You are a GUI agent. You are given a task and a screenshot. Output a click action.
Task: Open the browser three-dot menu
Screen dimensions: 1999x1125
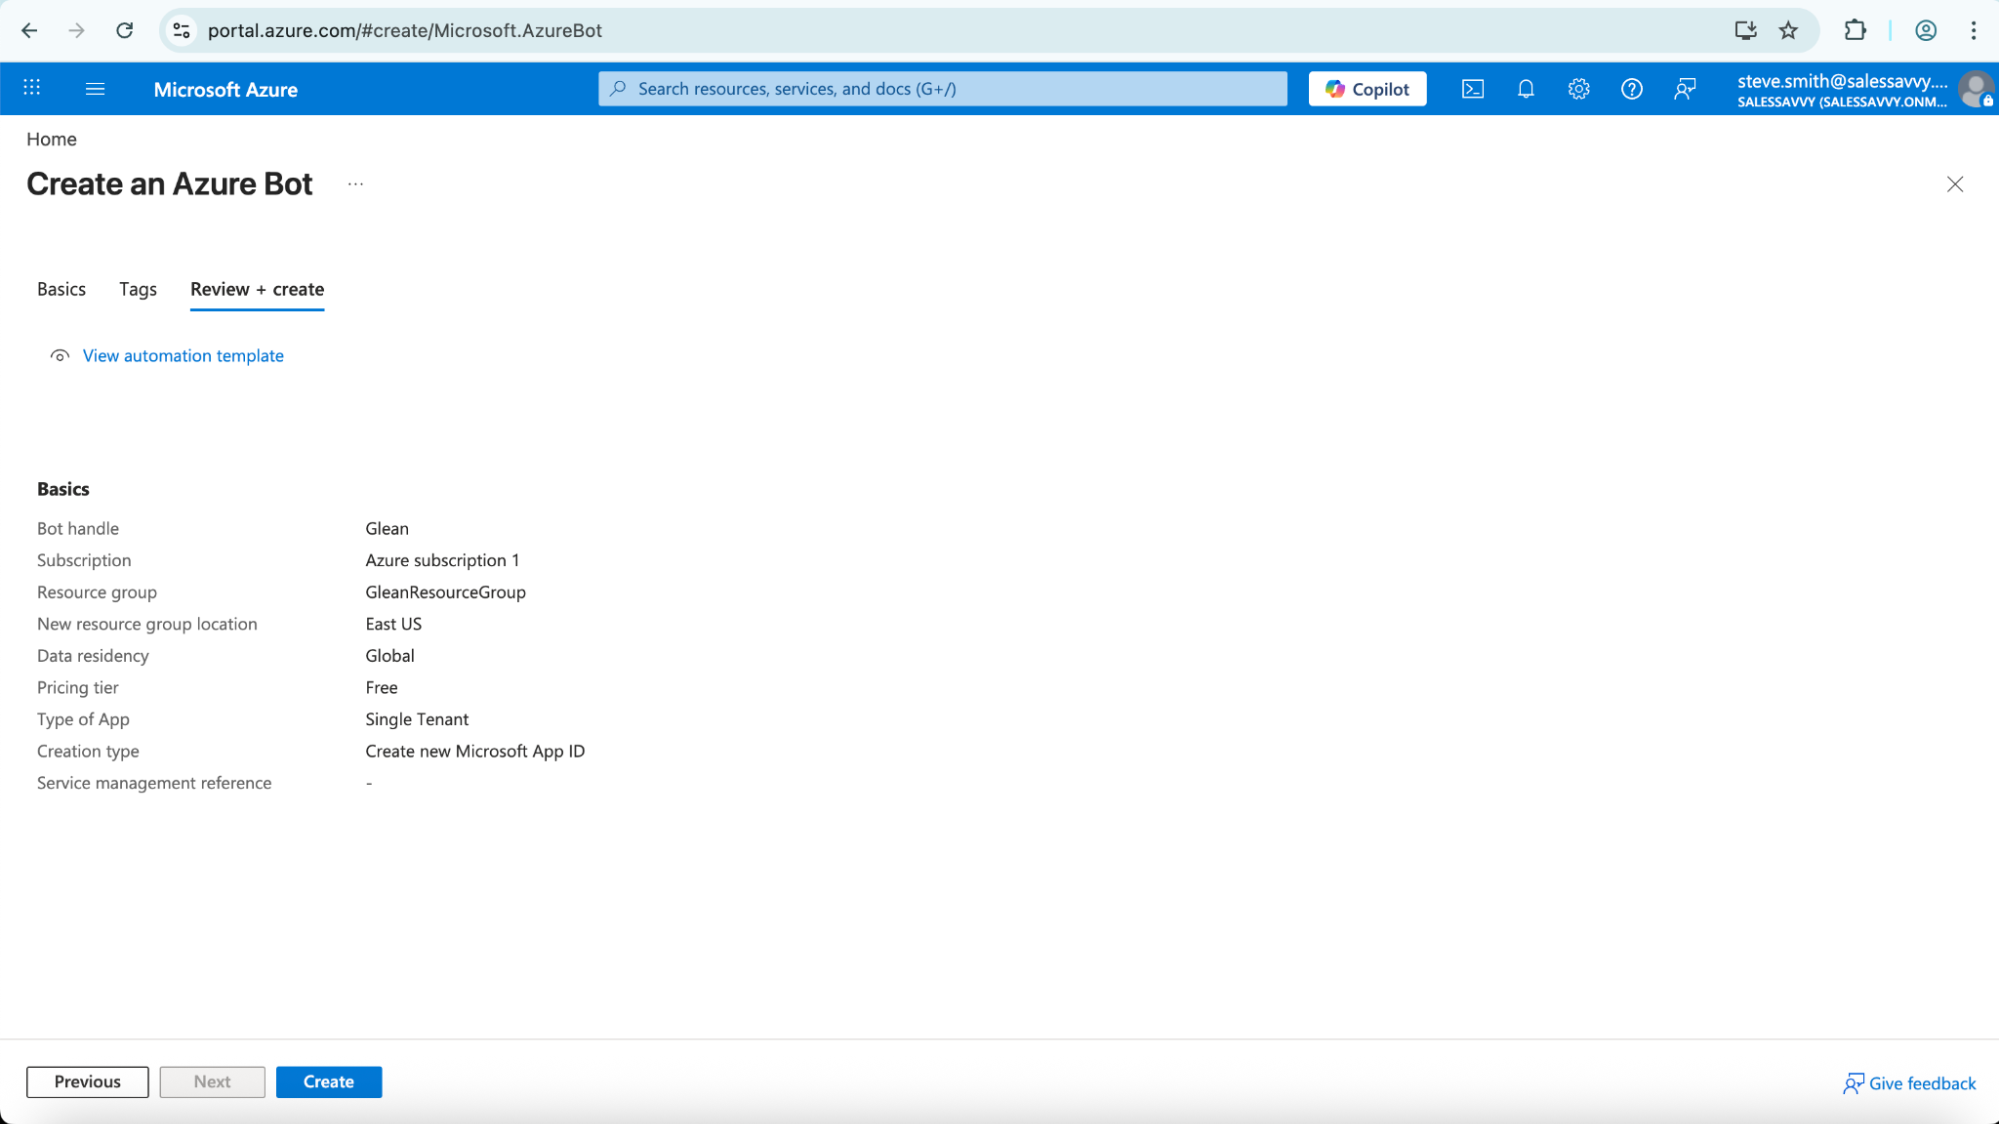[1973, 30]
